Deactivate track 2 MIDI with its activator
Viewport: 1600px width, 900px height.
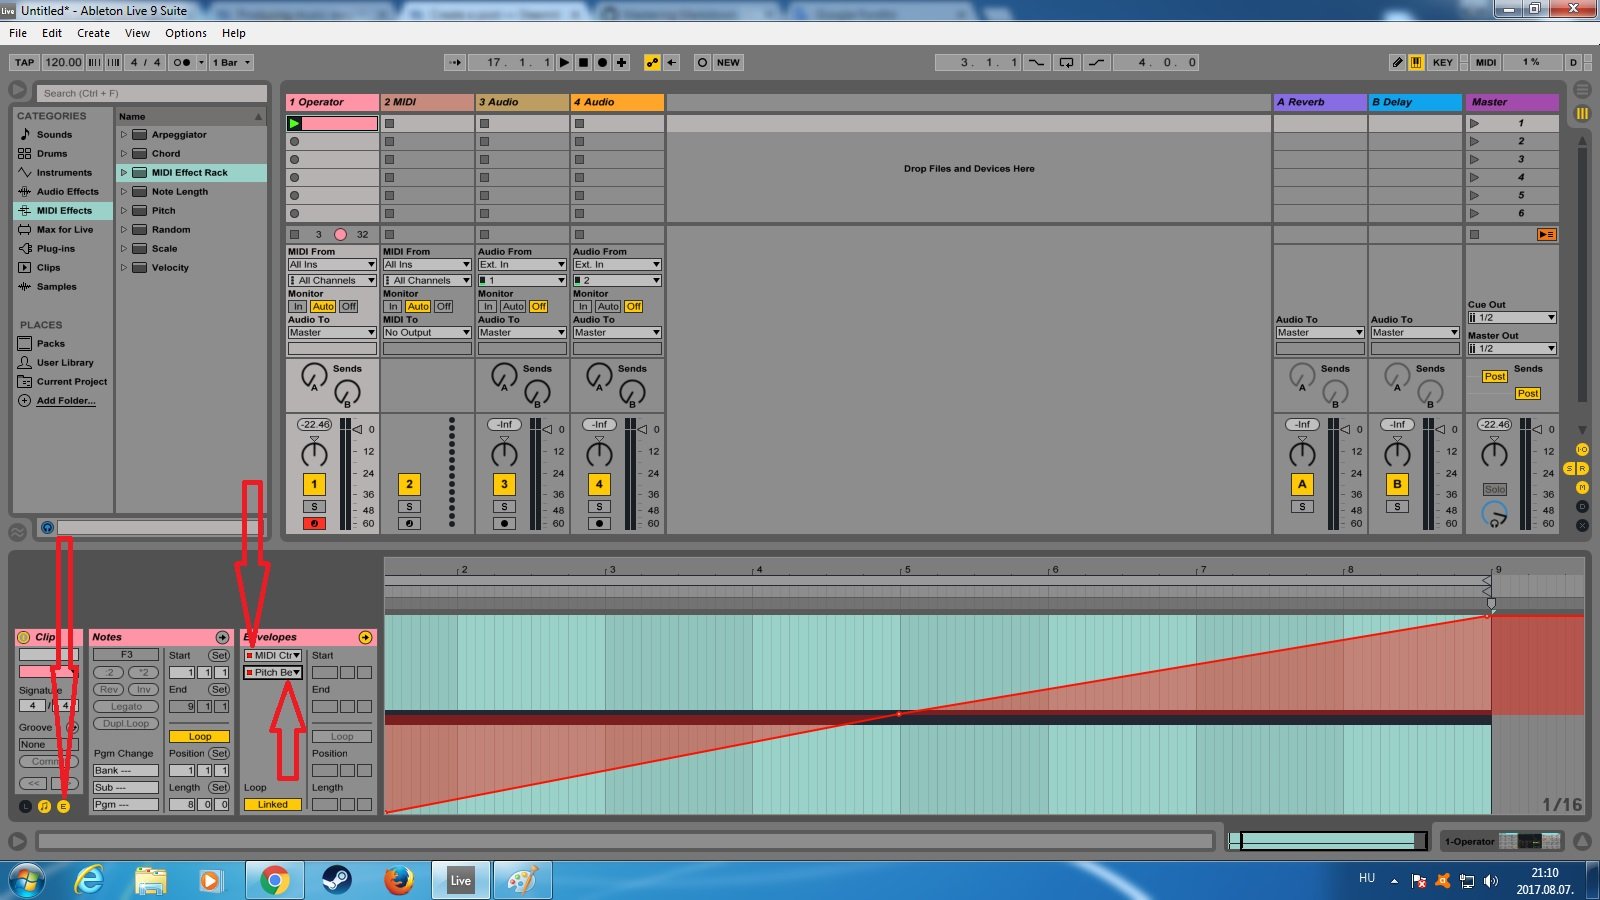[409, 484]
